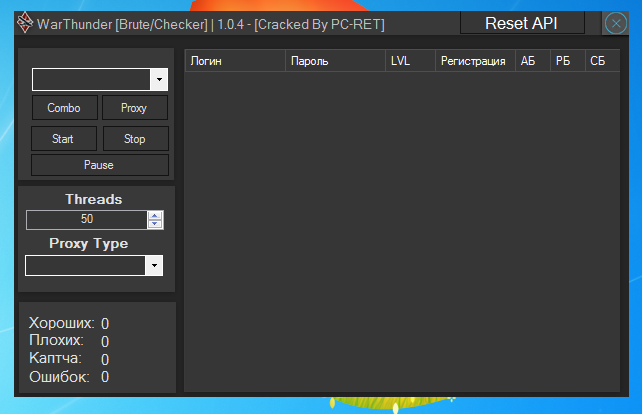Increase Threads with the up arrow
This screenshot has height=414, width=642.
(155, 216)
